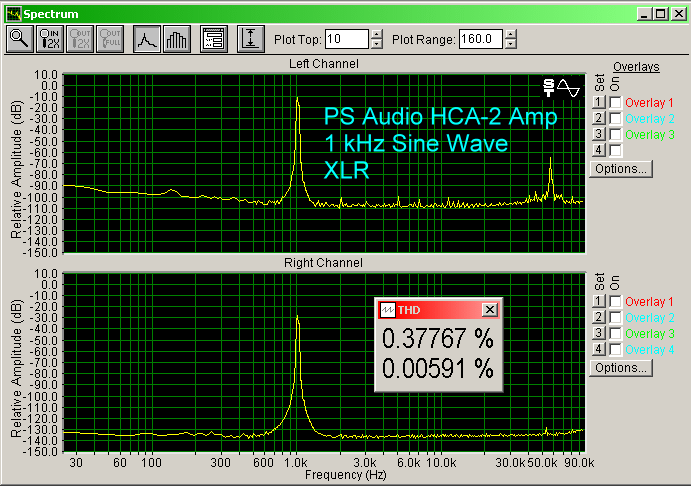Set overlay 4 for right channel
This screenshot has width=691, height=486.
click(598, 349)
